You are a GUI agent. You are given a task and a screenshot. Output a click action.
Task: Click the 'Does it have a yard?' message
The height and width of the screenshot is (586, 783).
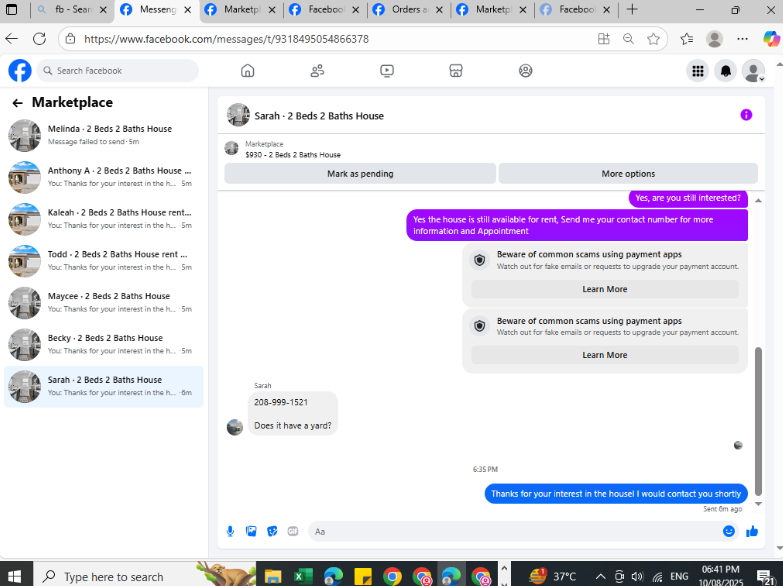(x=293, y=426)
